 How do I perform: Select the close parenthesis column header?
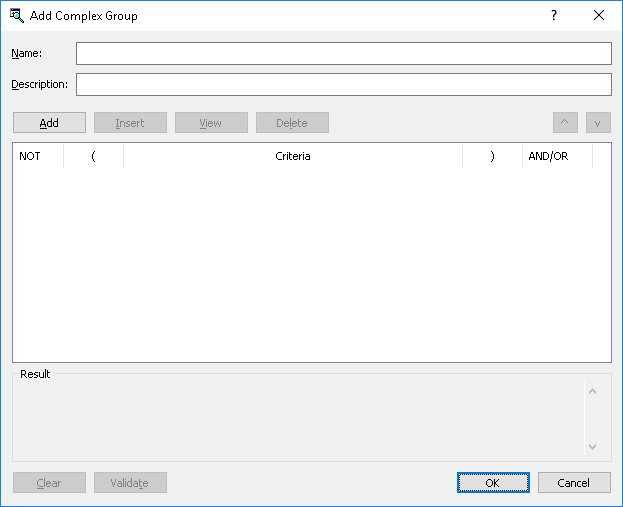492,157
